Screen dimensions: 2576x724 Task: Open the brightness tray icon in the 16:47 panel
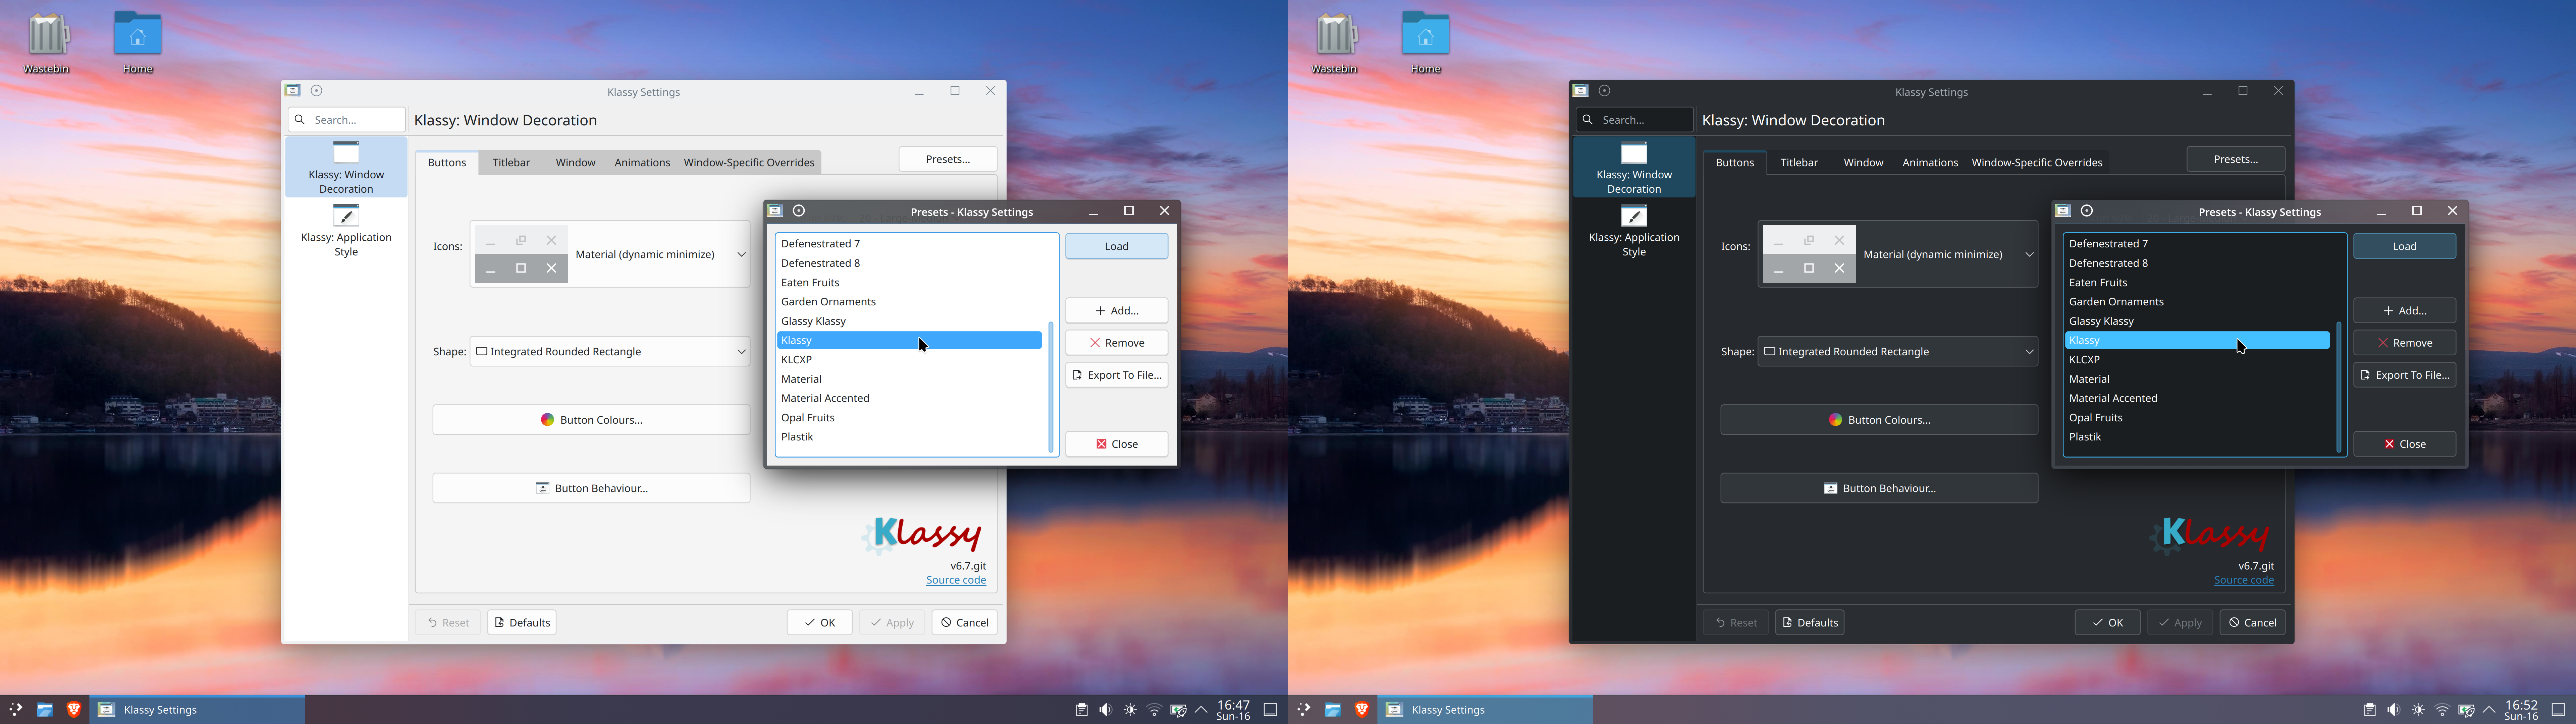pyautogui.click(x=1130, y=710)
